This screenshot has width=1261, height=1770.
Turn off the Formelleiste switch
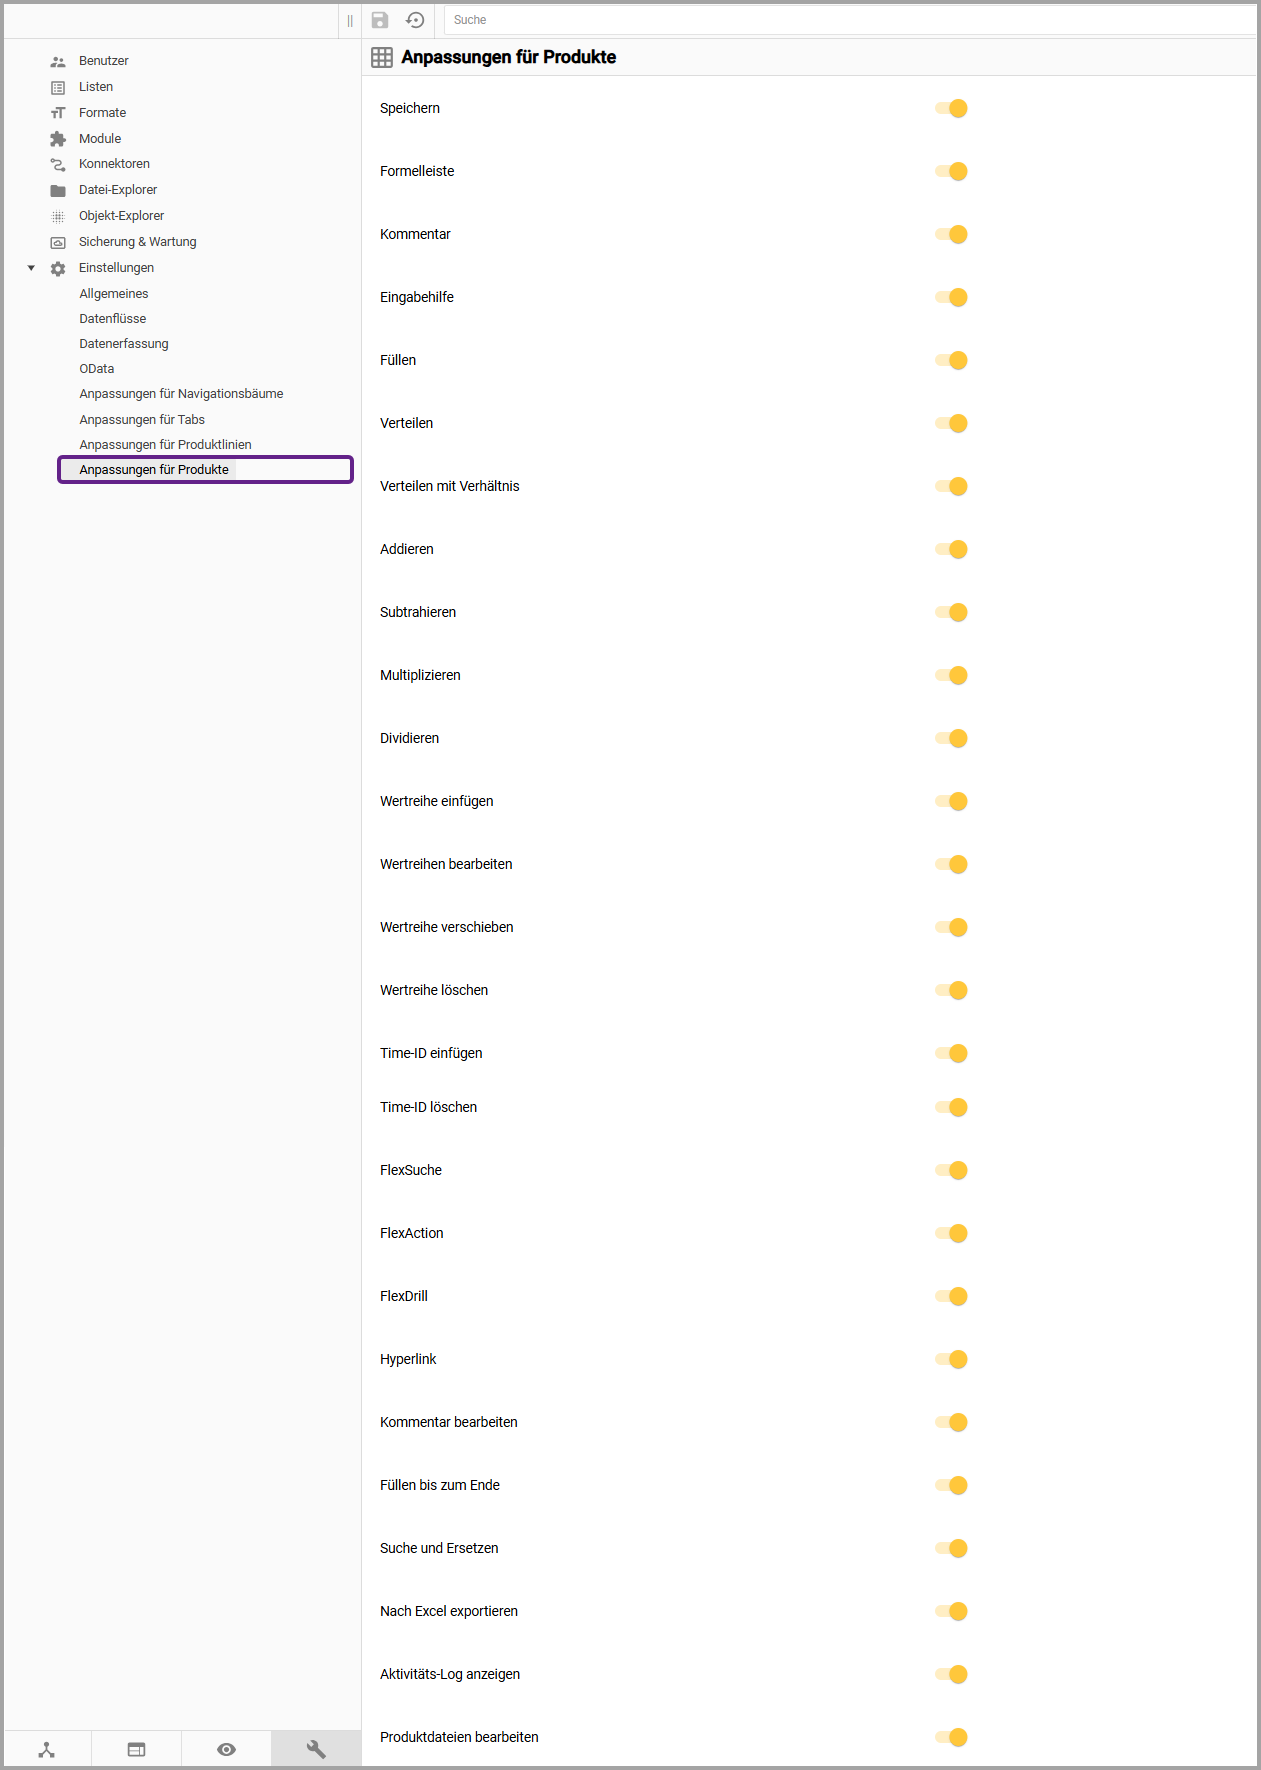tap(951, 171)
